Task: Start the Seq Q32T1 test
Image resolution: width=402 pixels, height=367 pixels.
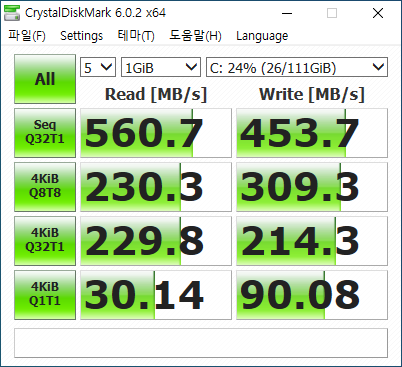Action: [x=45, y=133]
